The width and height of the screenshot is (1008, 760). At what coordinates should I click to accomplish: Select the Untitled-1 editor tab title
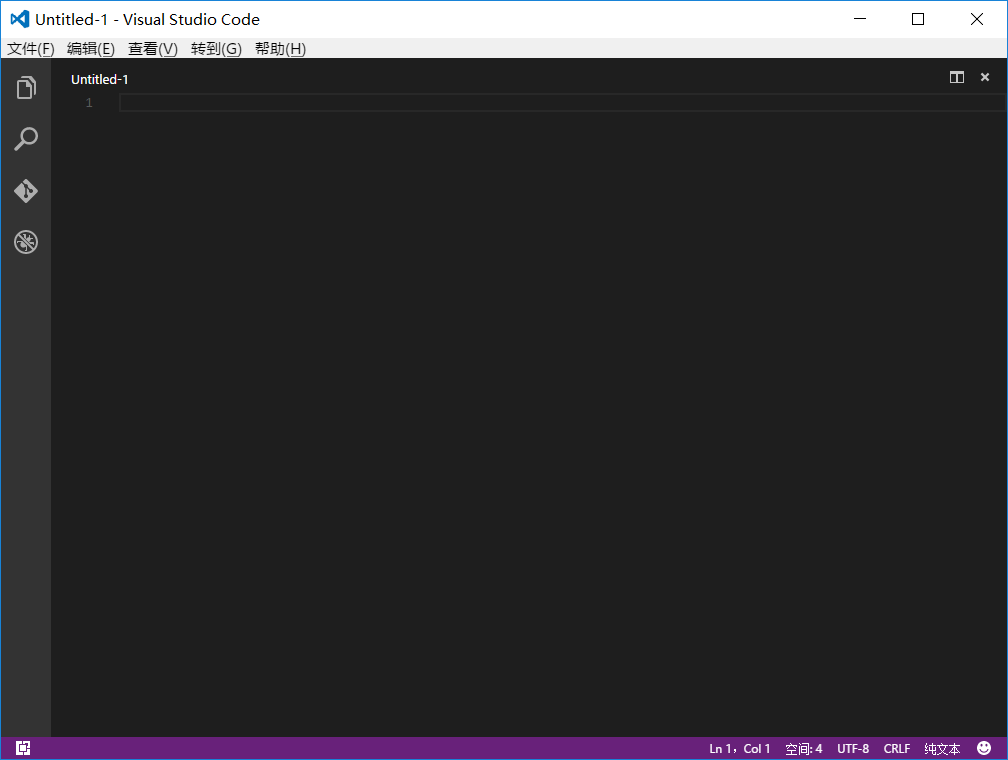pyautogui.click(x=100, y=79)
